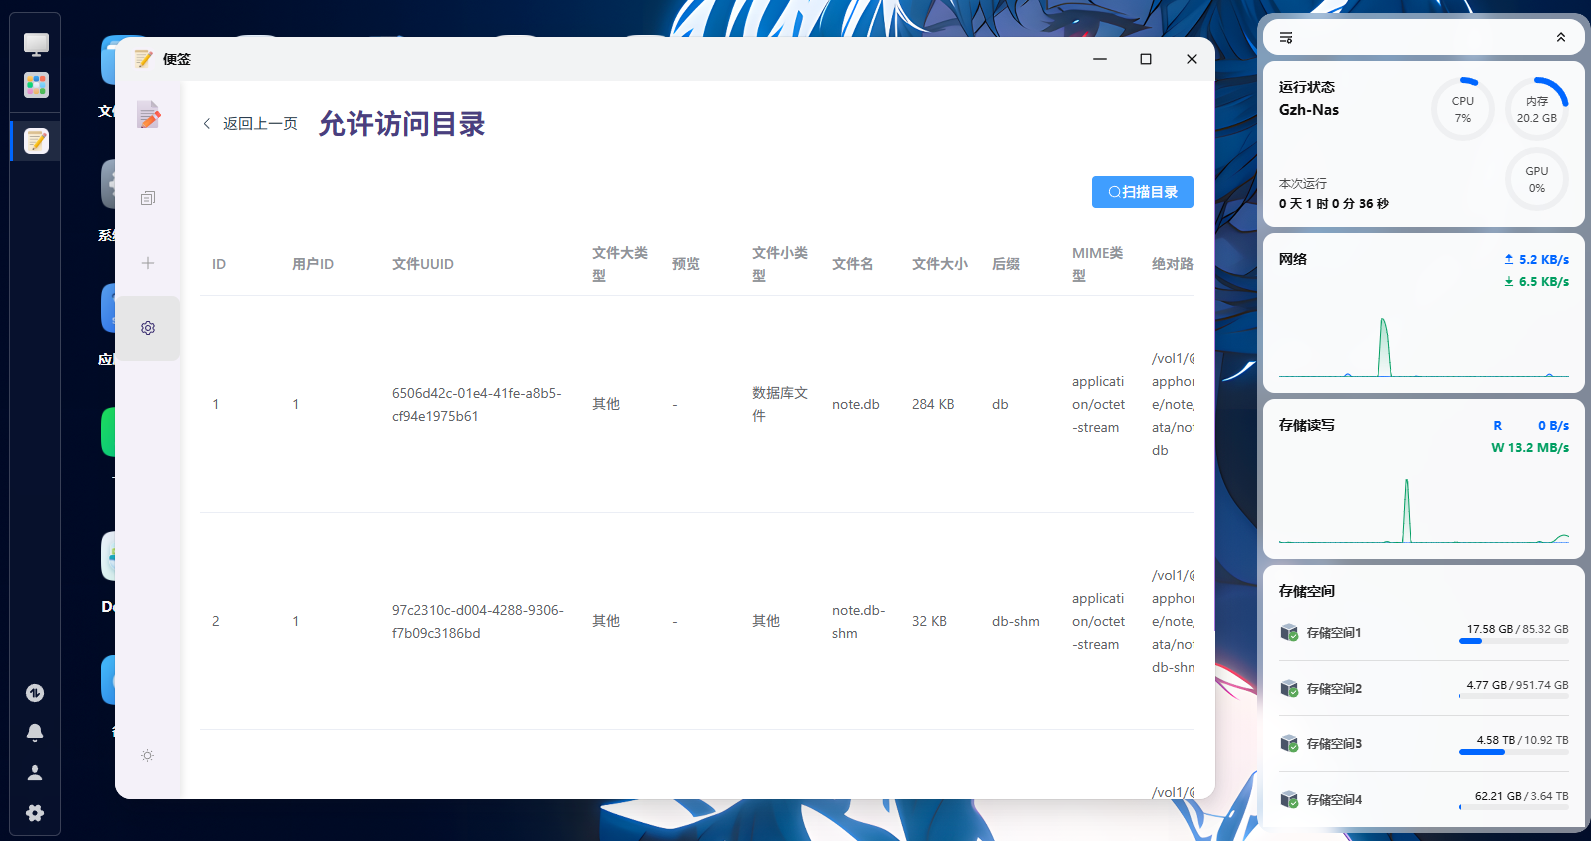The image size is (1591, 841).
Task: Open the transfer tasks arrows icon
Action: click(35, 693)
